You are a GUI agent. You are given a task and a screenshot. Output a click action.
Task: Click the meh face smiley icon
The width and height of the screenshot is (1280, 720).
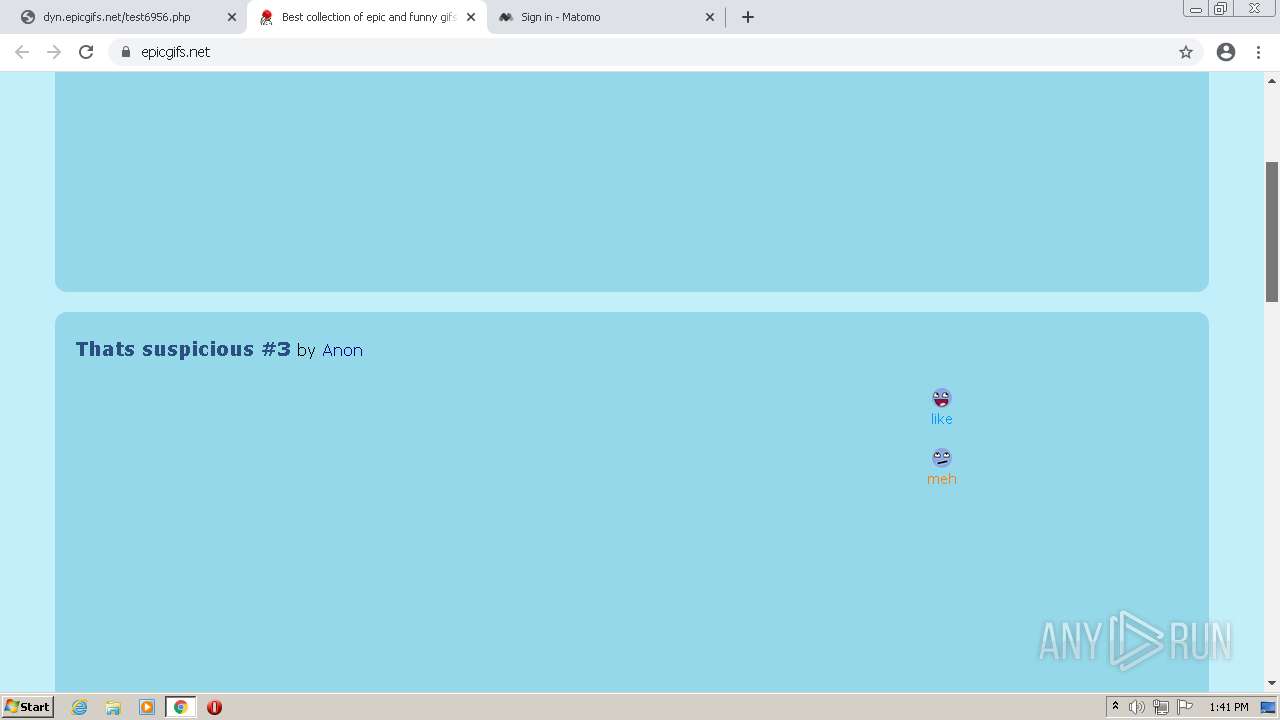pyautogui.click(x=941, y=458)
